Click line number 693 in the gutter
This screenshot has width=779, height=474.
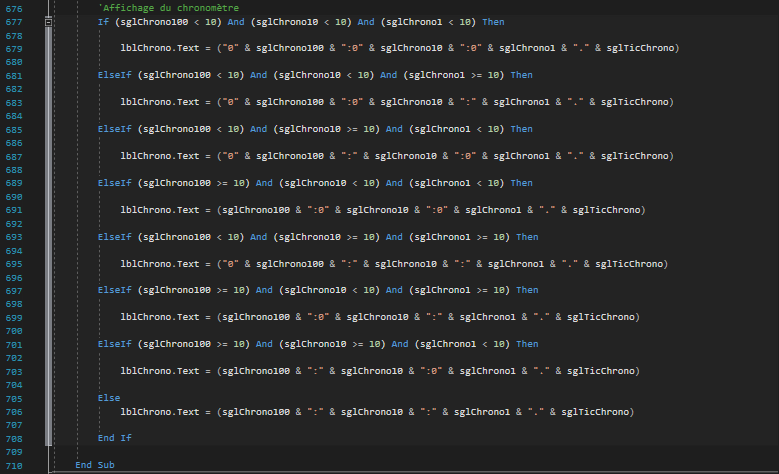[14, 237]
